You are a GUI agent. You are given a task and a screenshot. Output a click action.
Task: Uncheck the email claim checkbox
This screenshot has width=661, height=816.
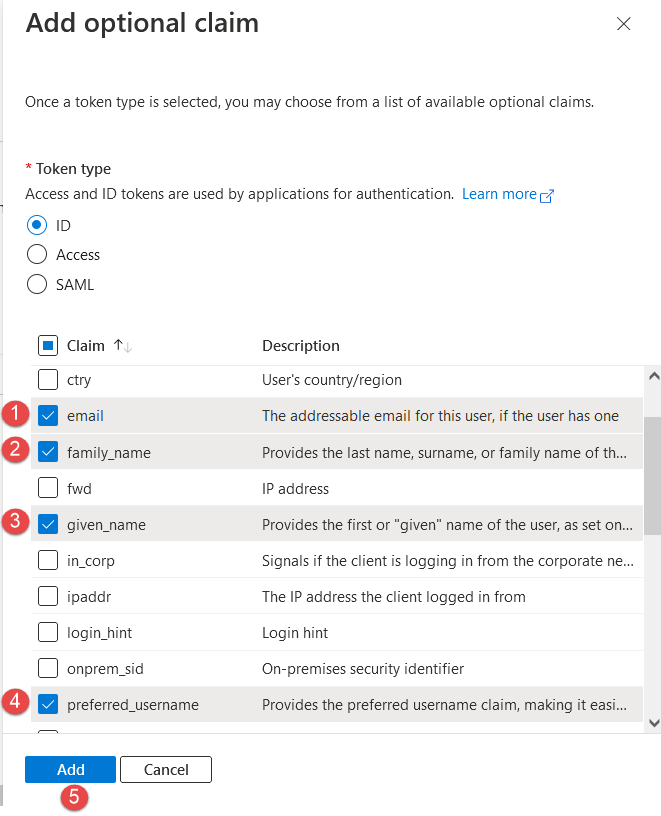coord(48,416)
